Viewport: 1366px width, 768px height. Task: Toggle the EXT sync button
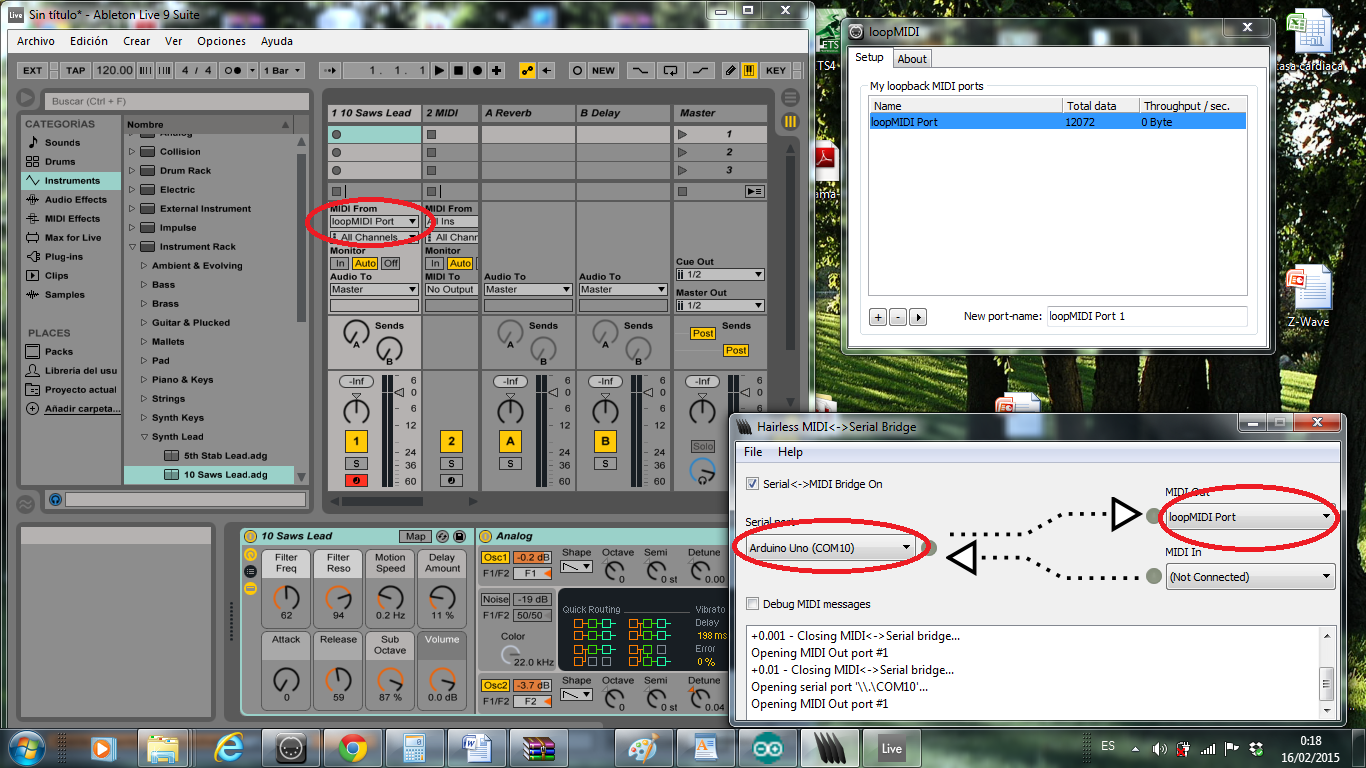[x=33, y=71]
